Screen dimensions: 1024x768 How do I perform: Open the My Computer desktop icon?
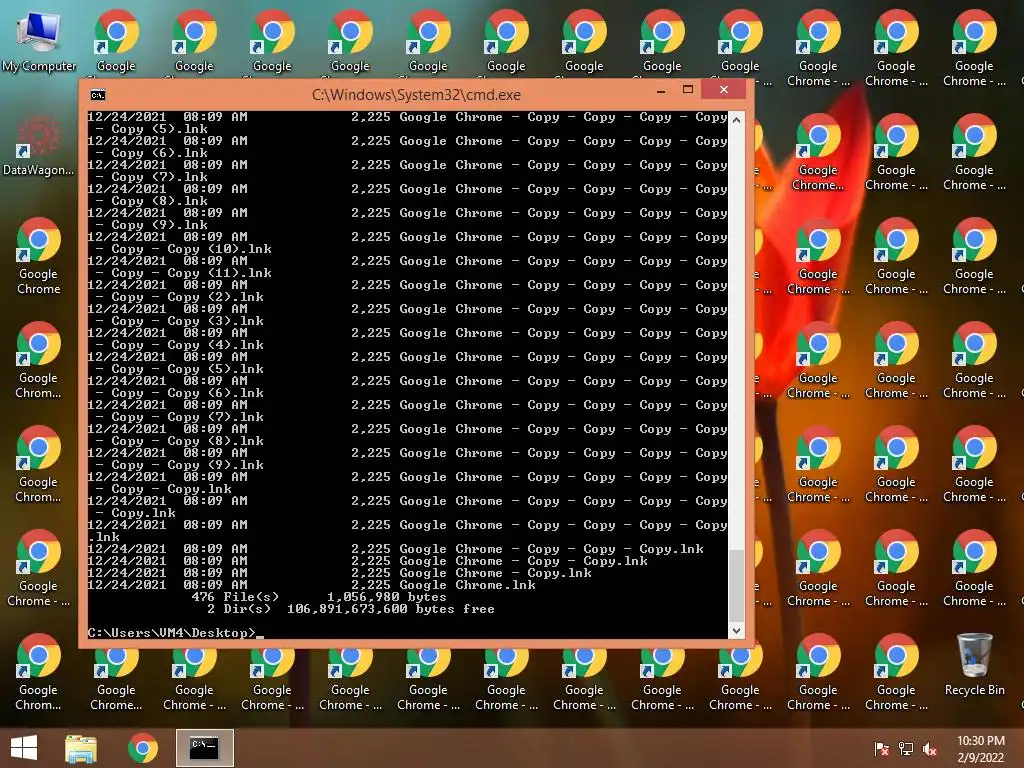pyautogui.click(x=39, y=41)
